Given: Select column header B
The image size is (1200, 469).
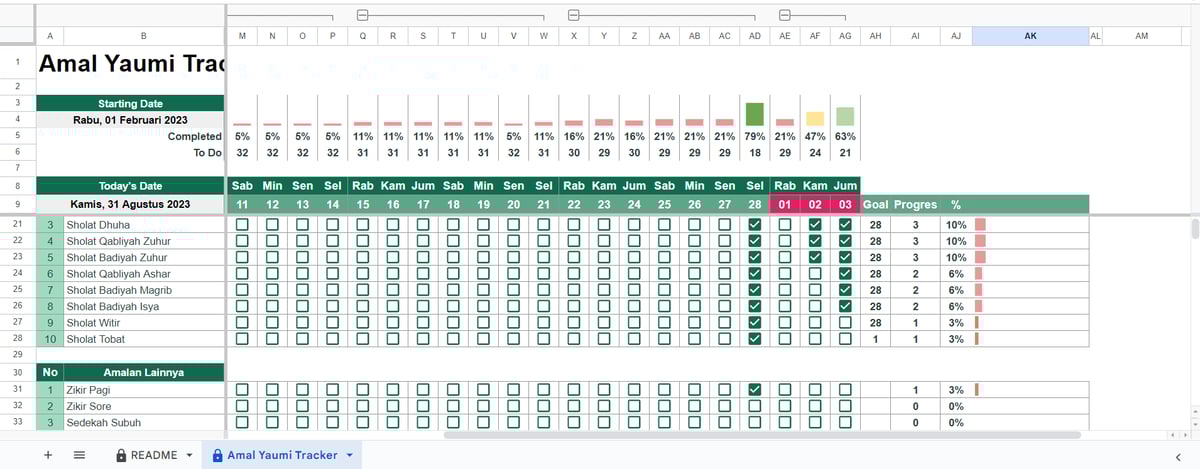Looking at the screenshot, I should point(143,36).
